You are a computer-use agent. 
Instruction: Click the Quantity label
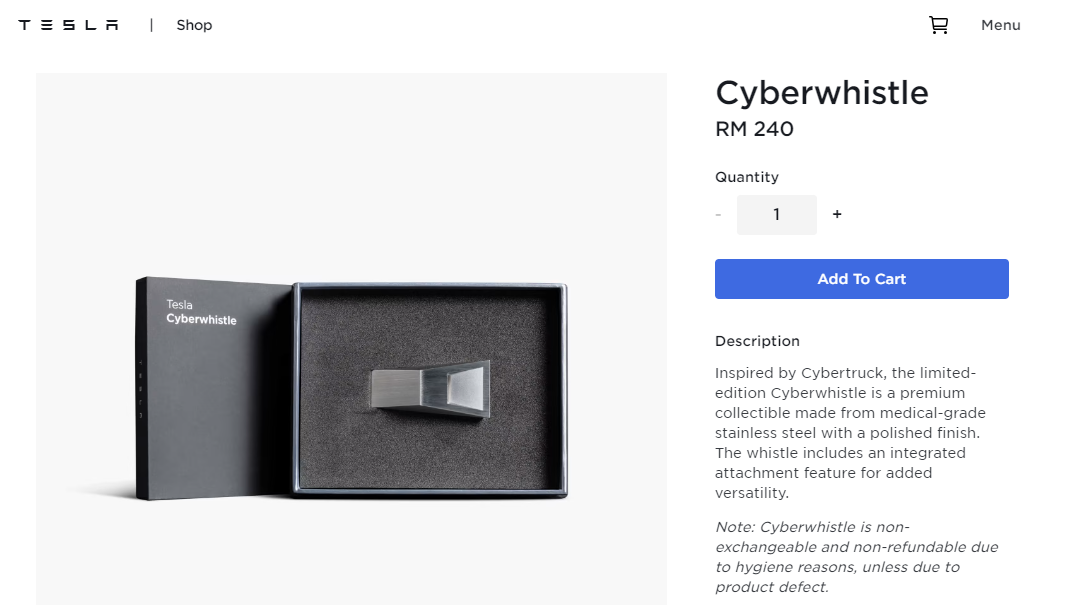tap(746, 177)
